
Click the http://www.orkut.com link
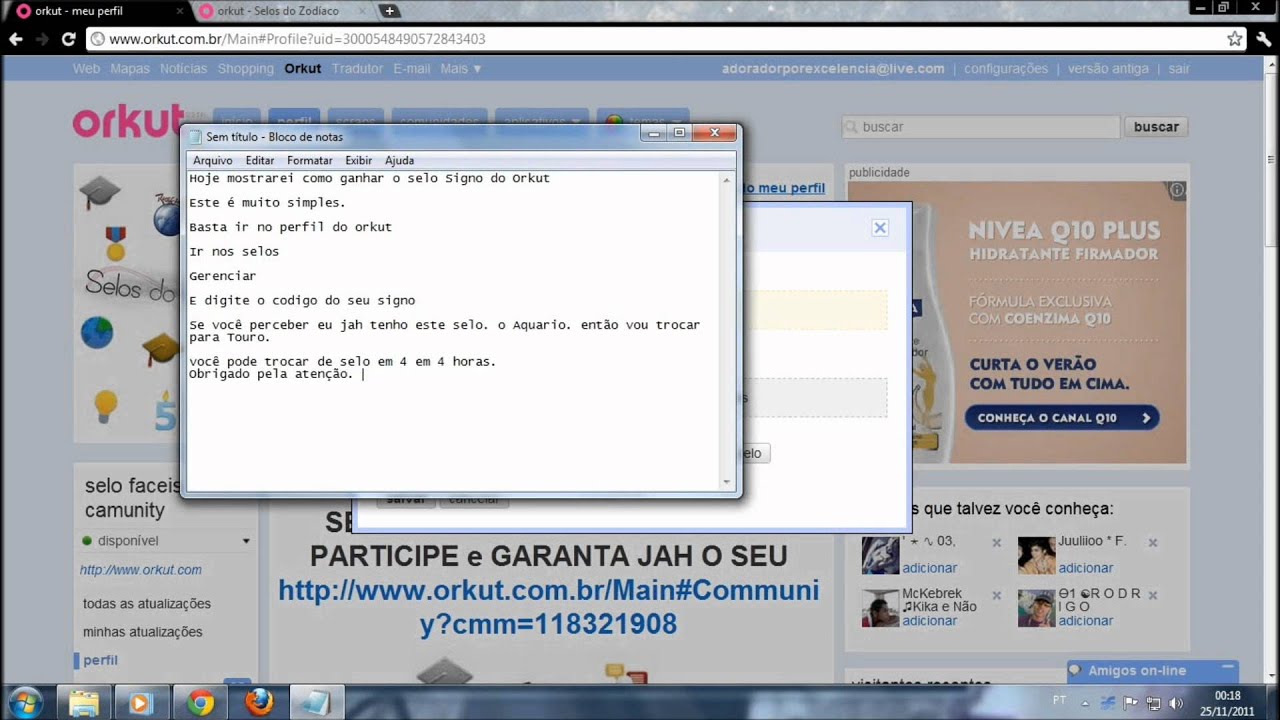141,570
